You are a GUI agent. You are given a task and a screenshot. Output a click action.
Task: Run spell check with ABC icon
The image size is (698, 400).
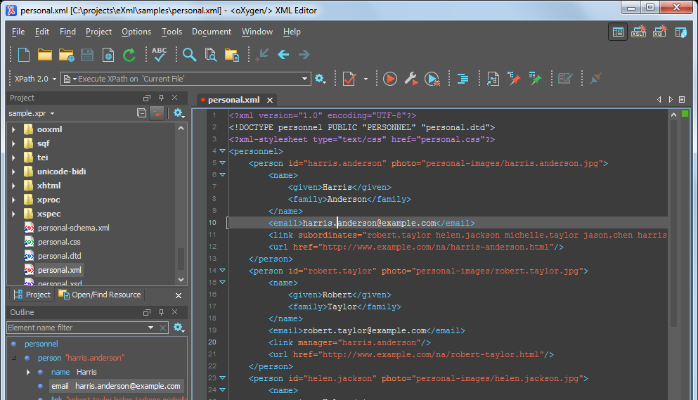coord(159,54)
